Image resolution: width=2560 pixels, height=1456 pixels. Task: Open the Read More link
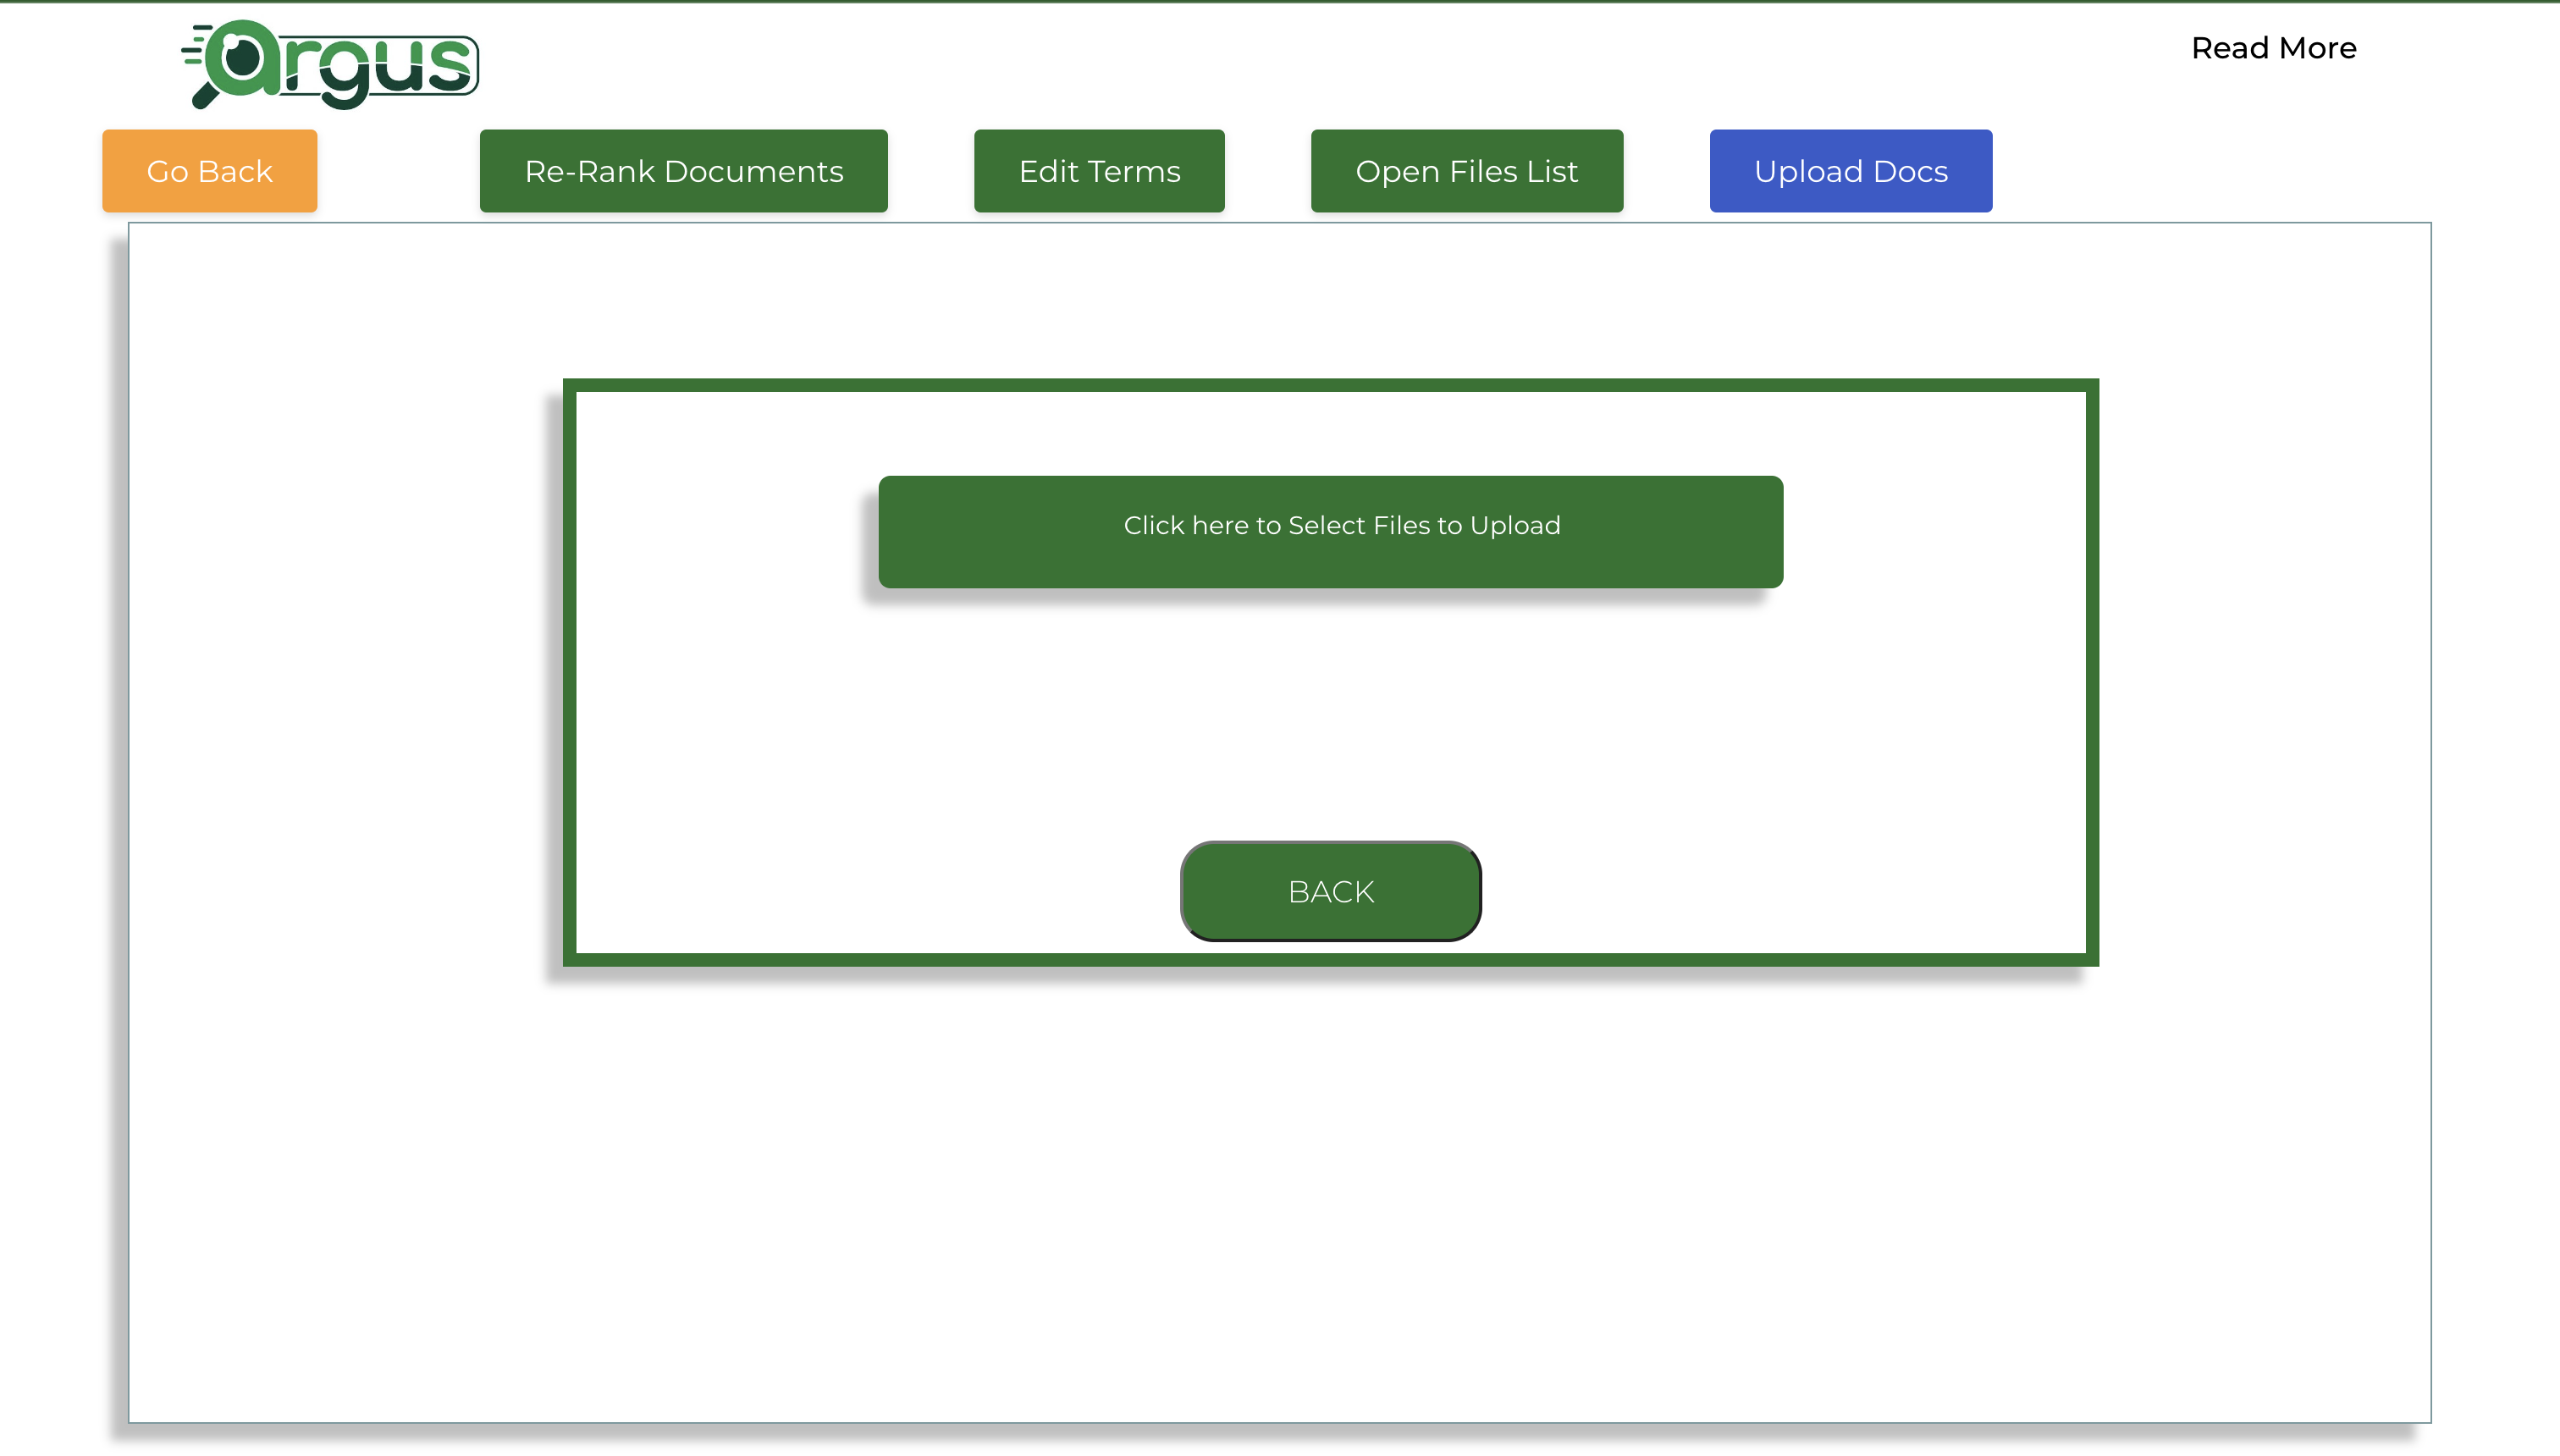click(x=2273, y=48)
